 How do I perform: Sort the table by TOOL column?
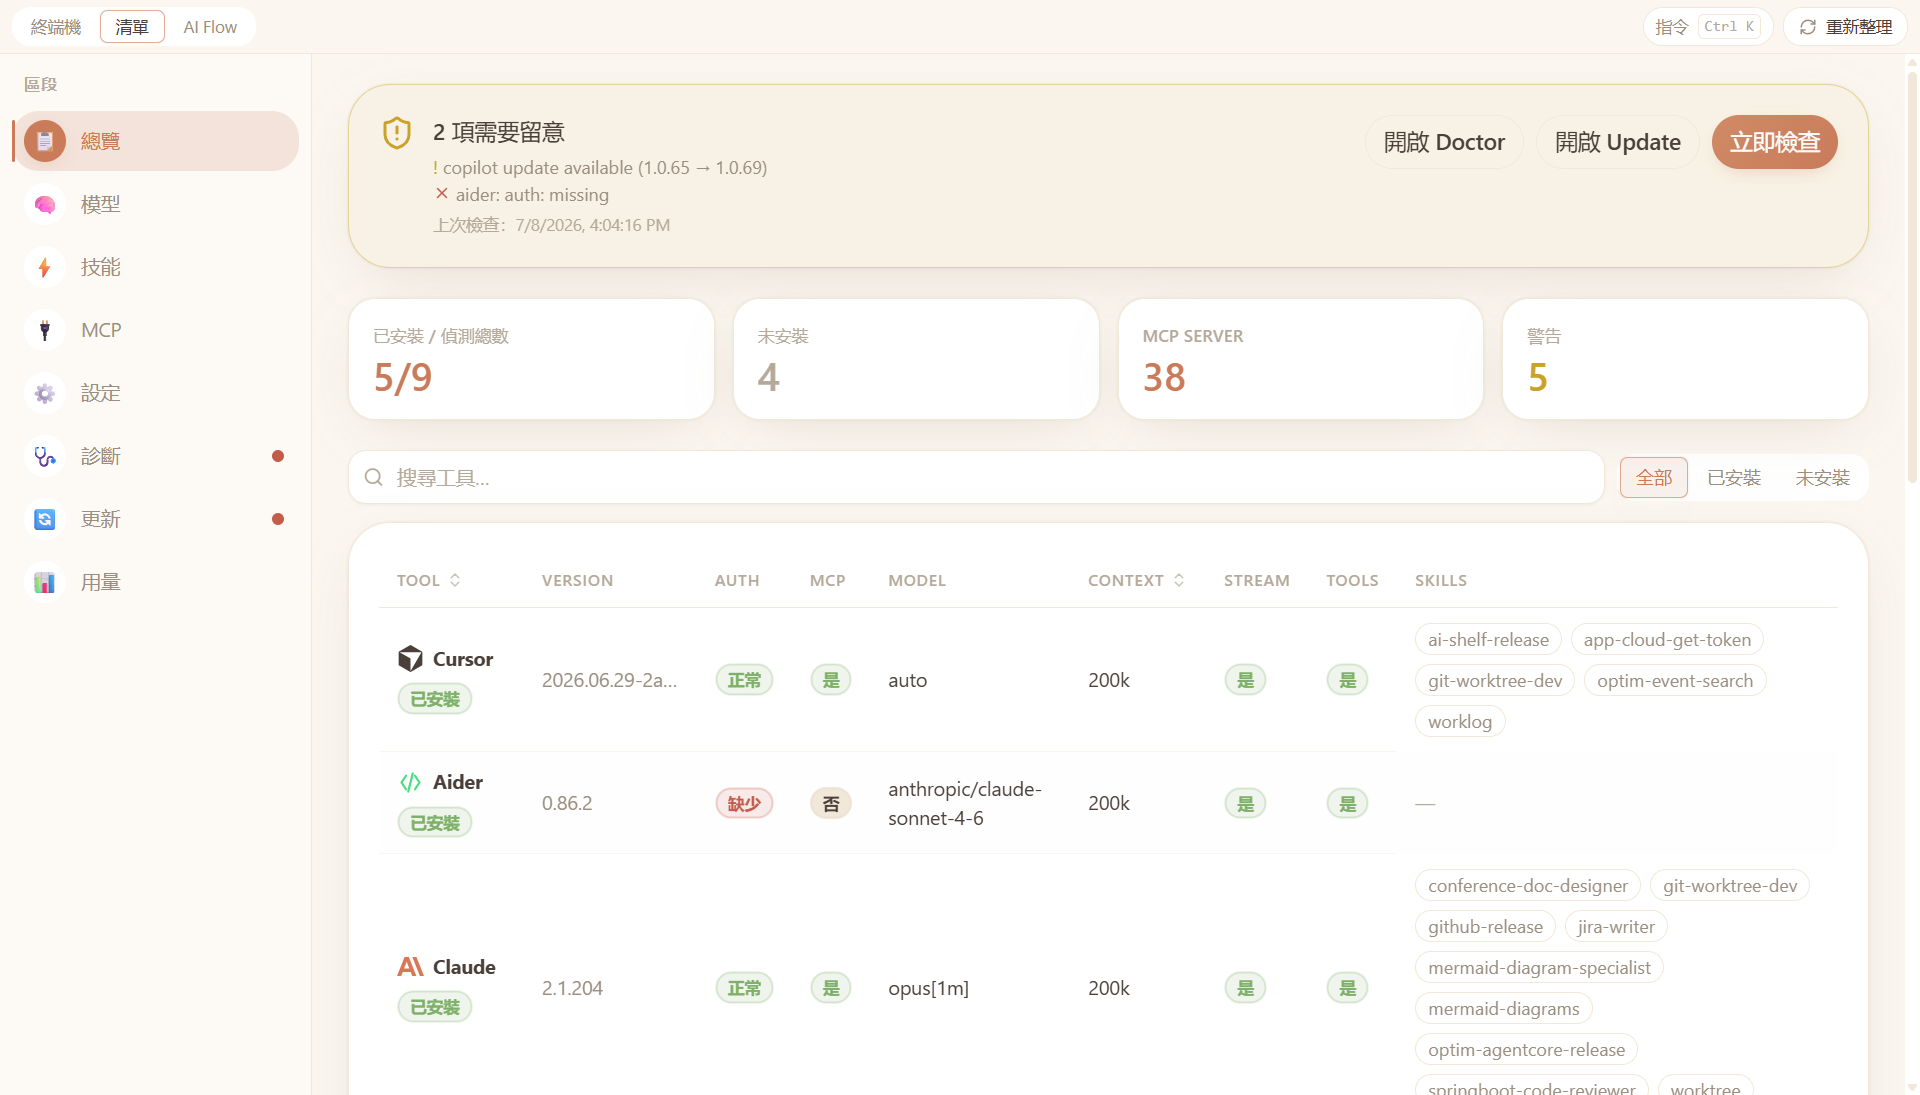point(428,580)
